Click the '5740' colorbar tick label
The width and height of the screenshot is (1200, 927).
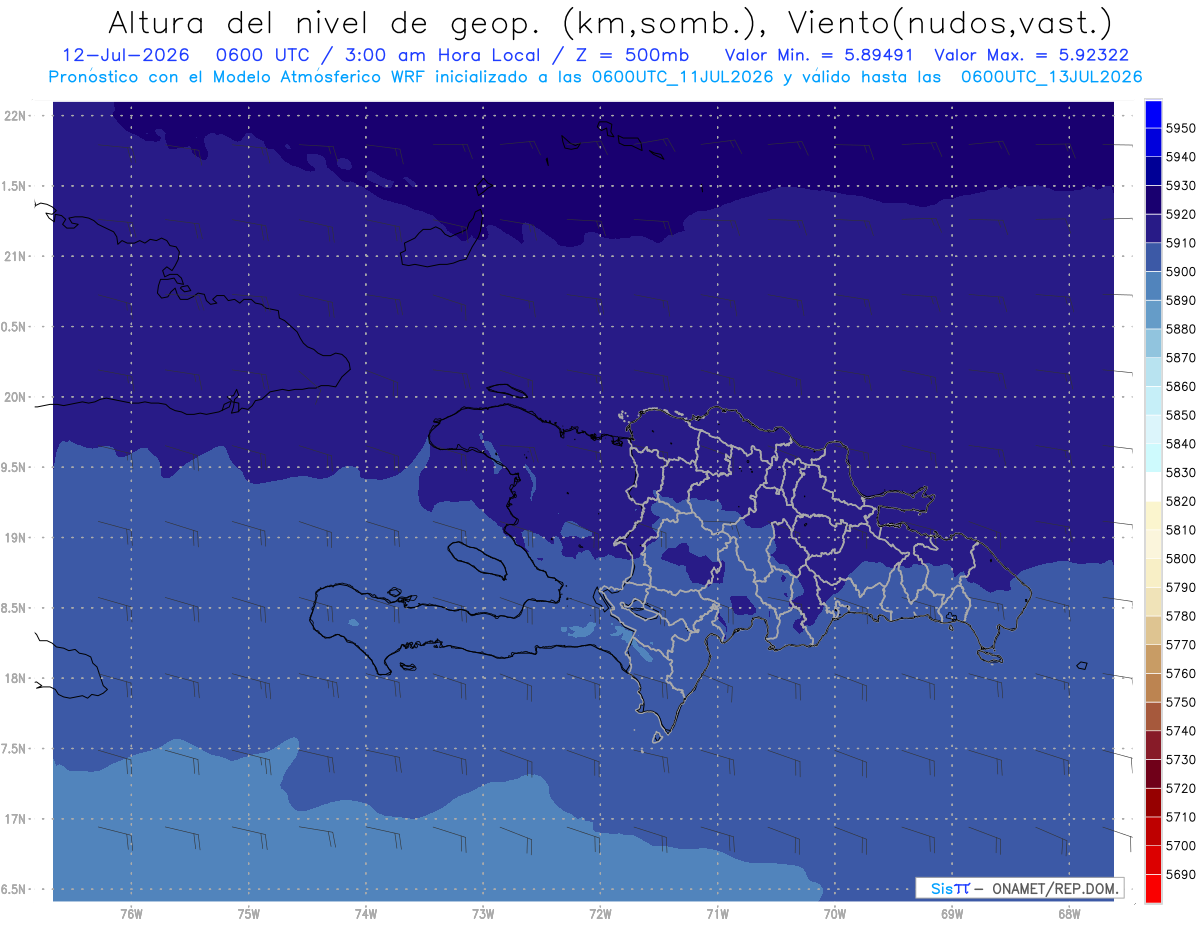[1180, 731]
